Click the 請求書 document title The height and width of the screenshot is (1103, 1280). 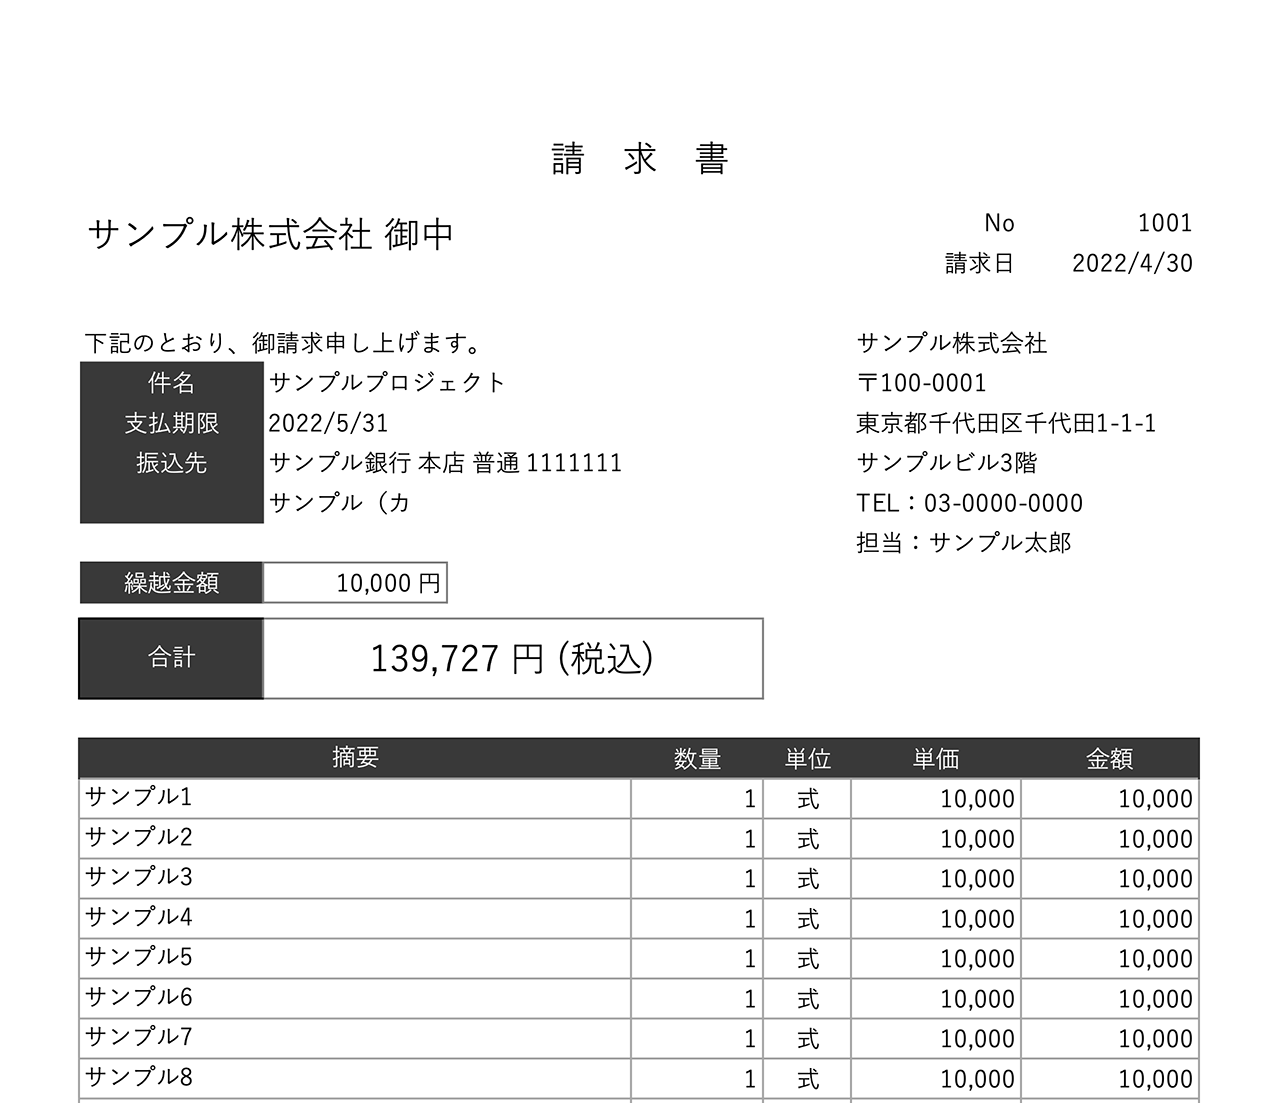click(640, 157)
